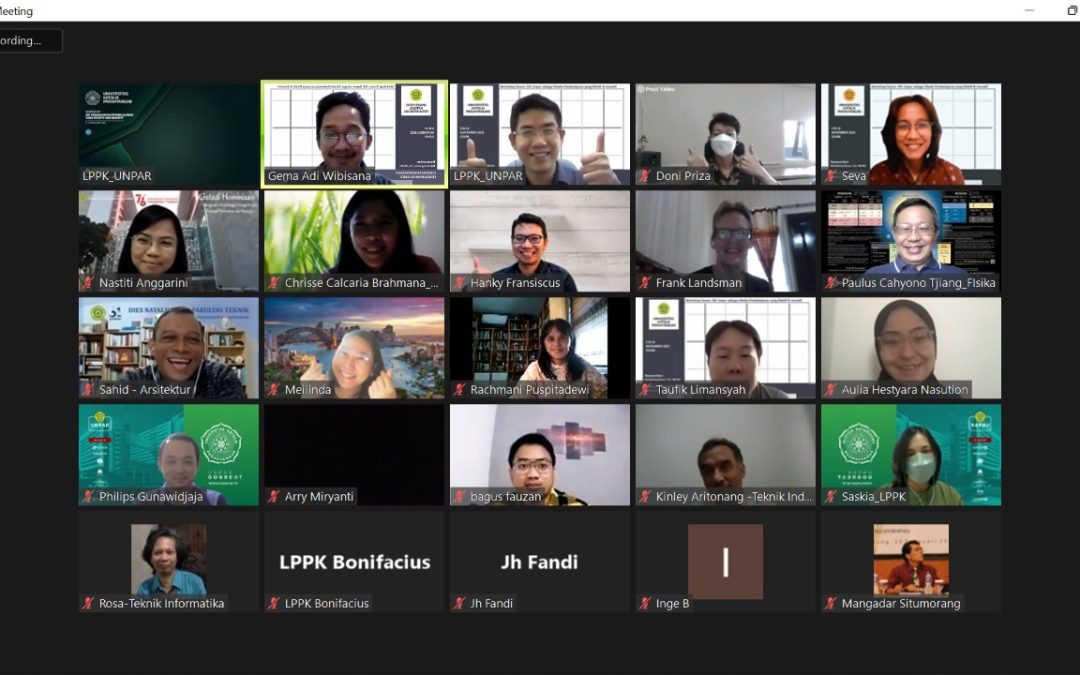
Task: Click the muted mic icon beside Frank Landsman
Action: point(645,283)
